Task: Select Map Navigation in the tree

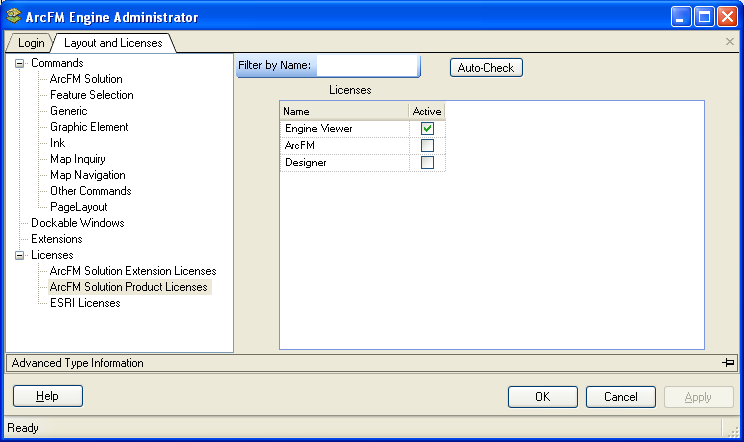Action: [x=88, y=175]
